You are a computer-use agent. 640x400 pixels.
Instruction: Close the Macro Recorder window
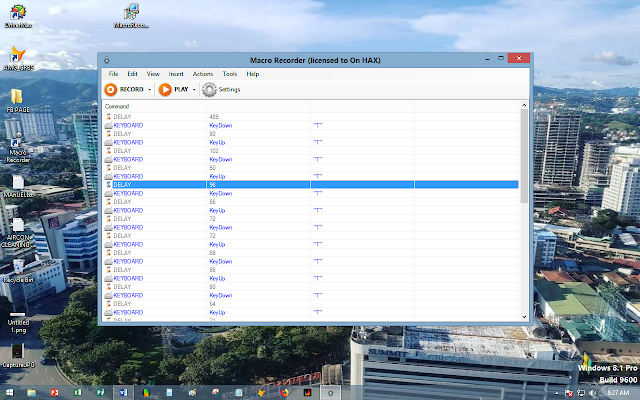click(519, 58)
